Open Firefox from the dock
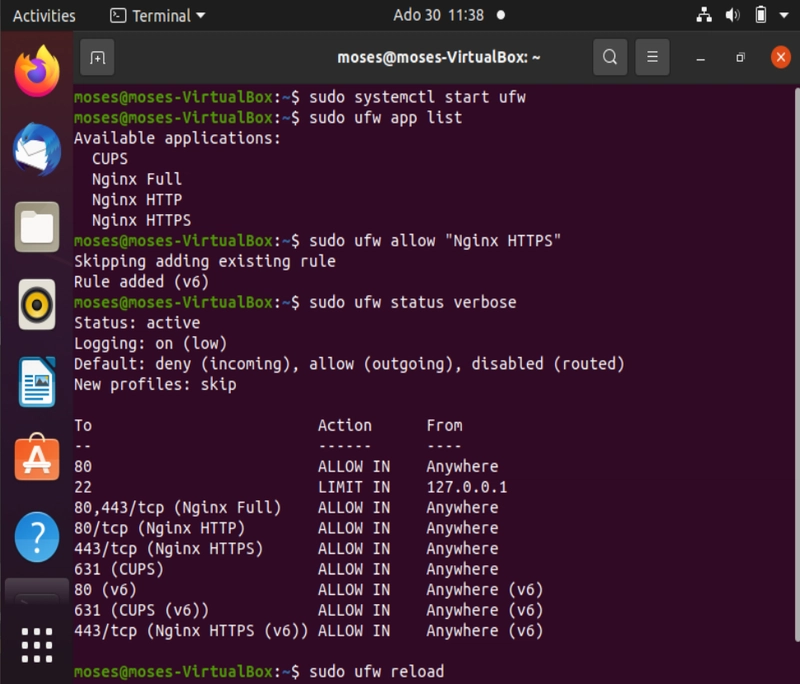This screenshot has width=800, height=684. tap(37, 71)
